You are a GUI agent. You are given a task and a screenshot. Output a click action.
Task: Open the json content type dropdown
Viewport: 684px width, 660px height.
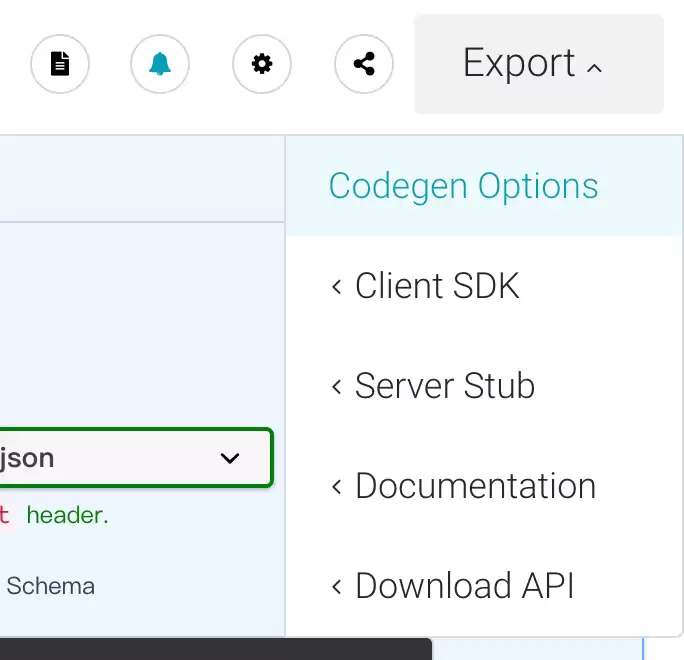click(136, 458)
